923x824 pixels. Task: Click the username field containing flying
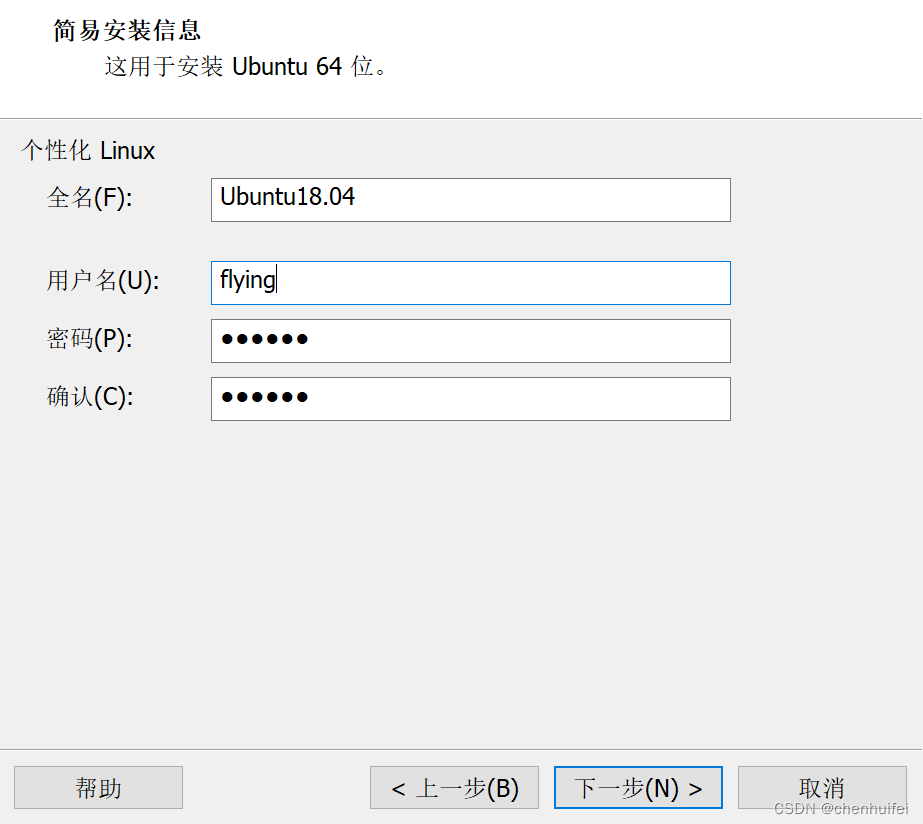[470, 283]
